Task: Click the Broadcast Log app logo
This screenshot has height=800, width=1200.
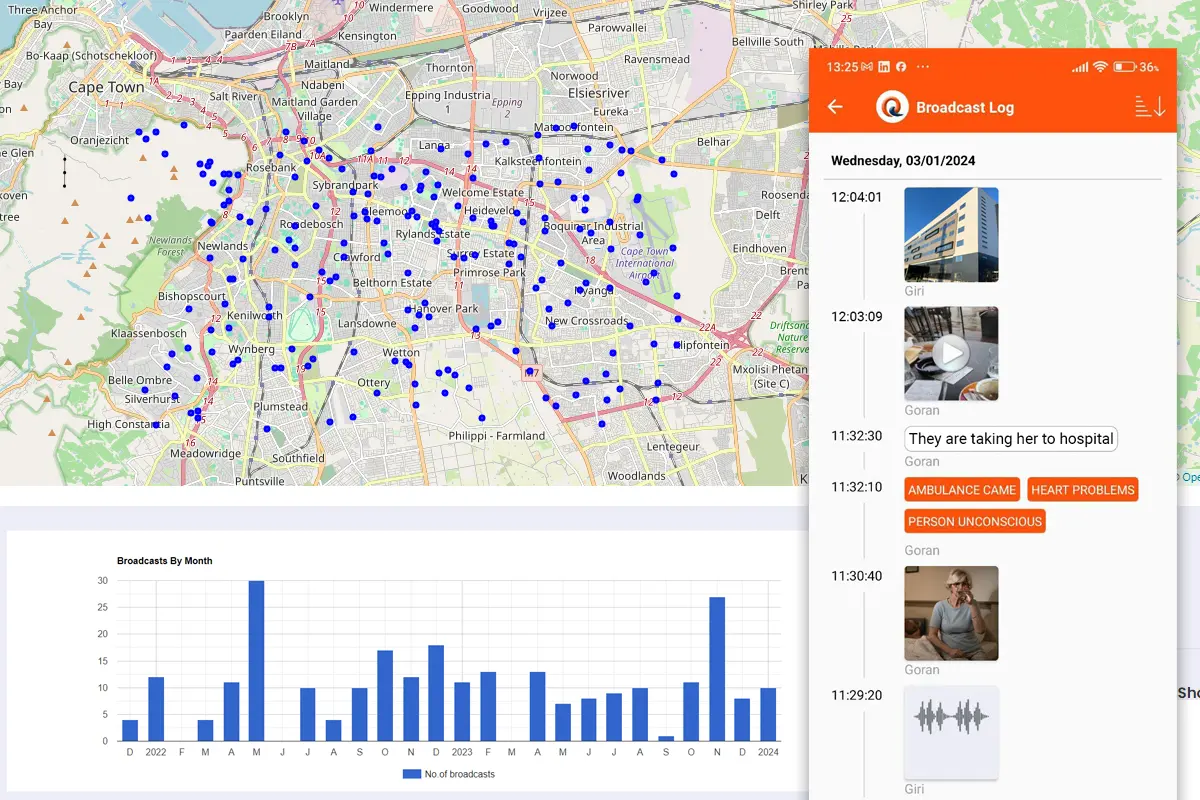Action: coord(892,107)
